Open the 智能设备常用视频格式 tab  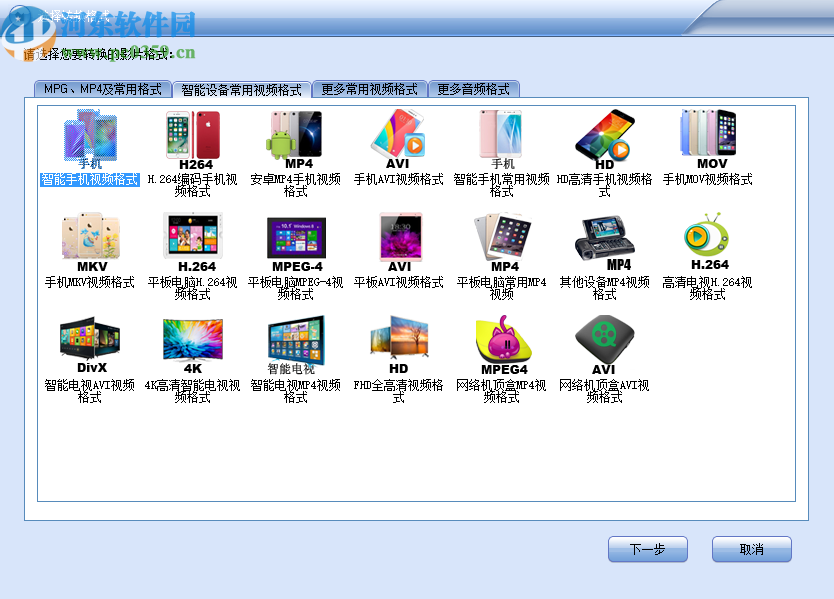(x=241, y=89)
